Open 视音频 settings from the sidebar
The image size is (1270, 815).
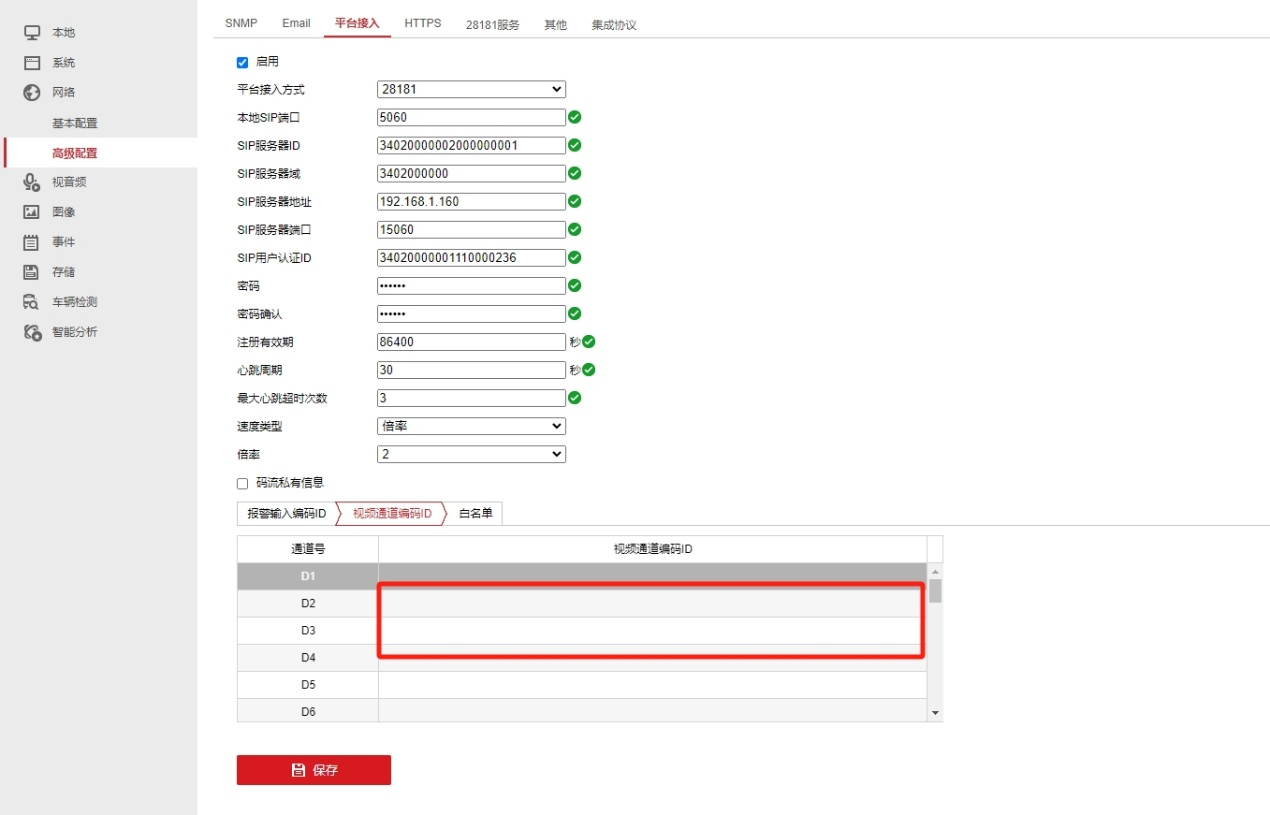pyautogui.click(x=31, y=181)
